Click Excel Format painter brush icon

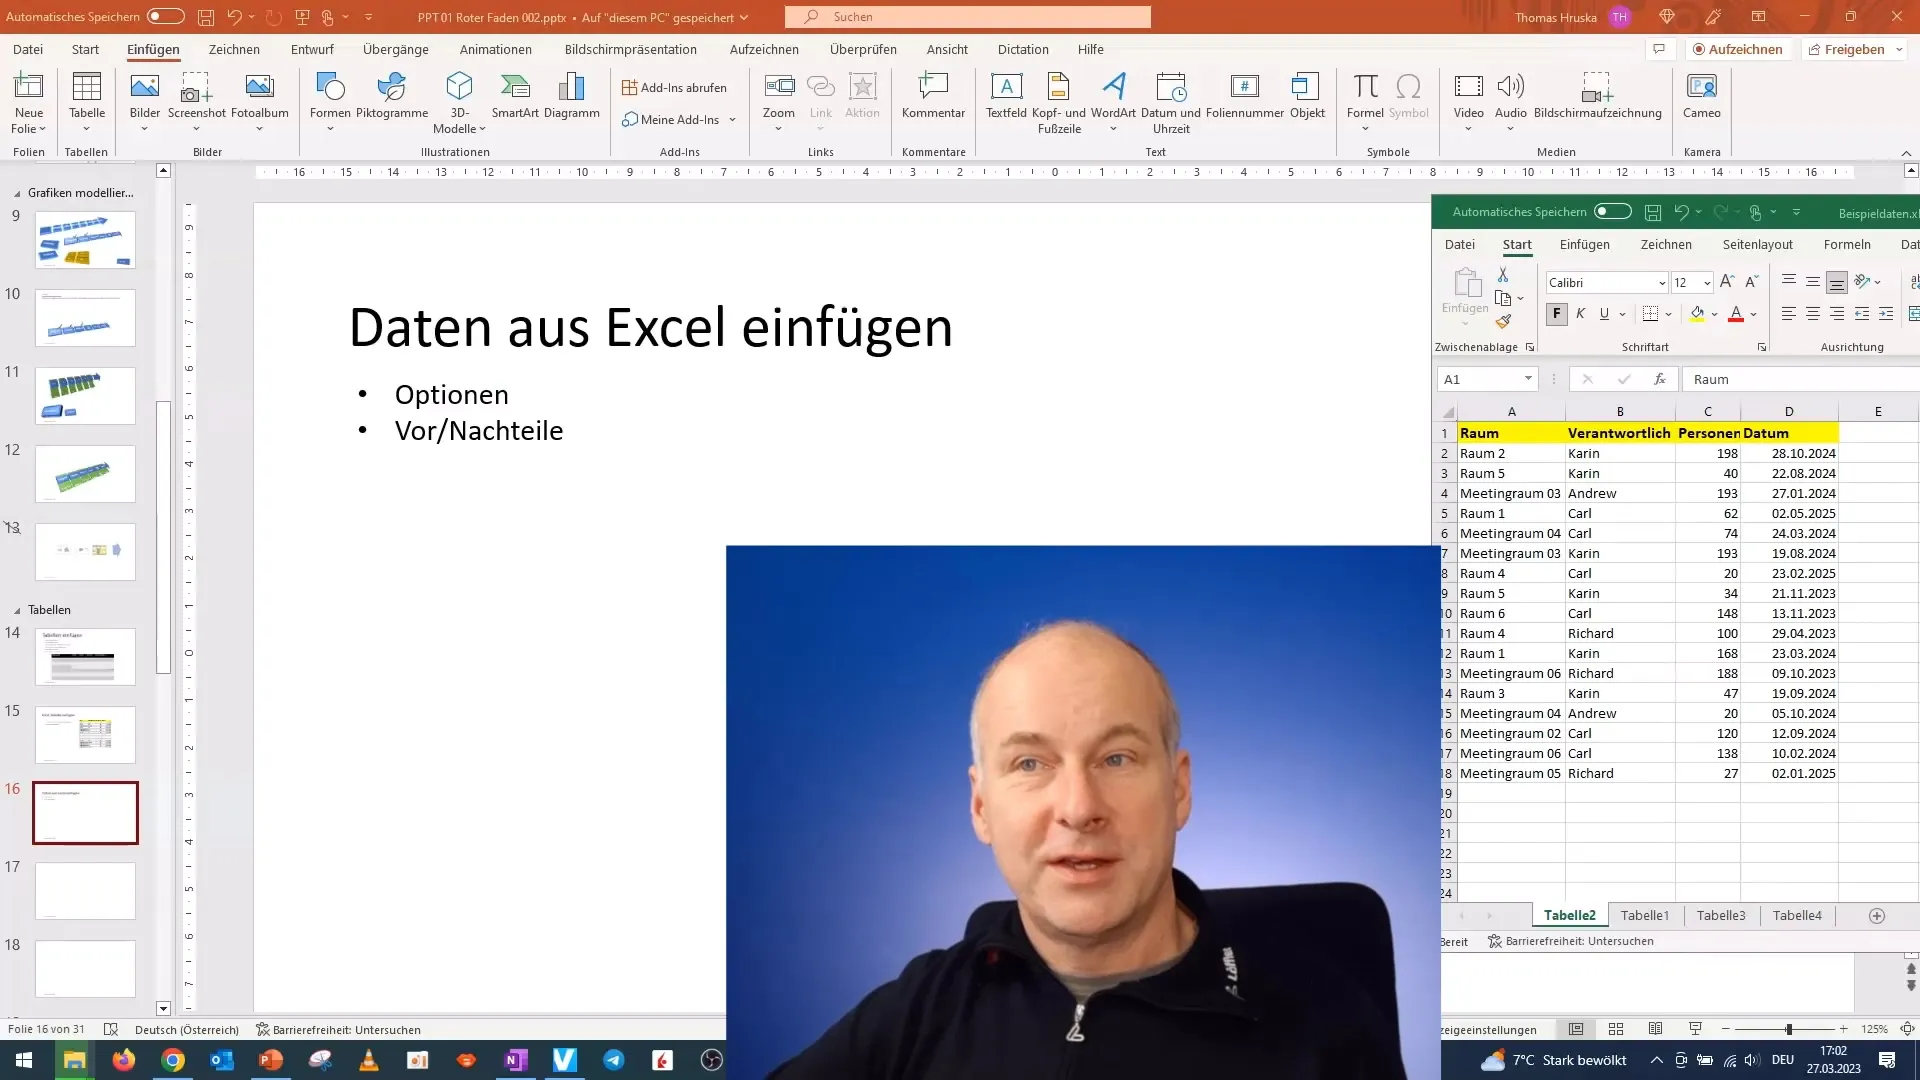[1503, 322]
